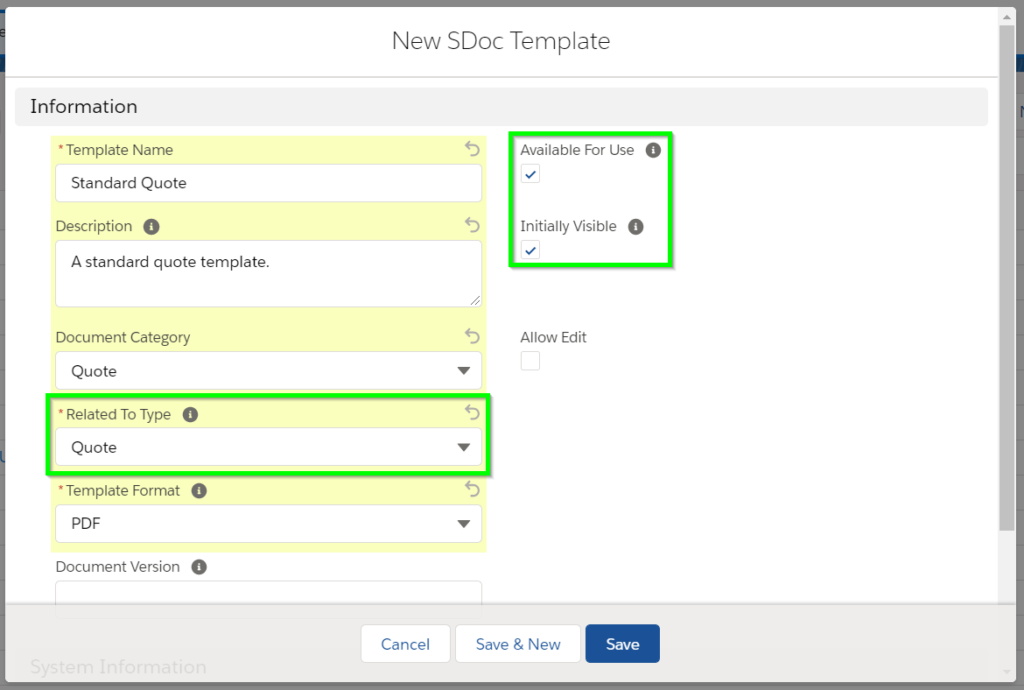Viewport: 1024px width, 690px height.
Task: Disable the Initially Visible option
Action: [529, 250]
